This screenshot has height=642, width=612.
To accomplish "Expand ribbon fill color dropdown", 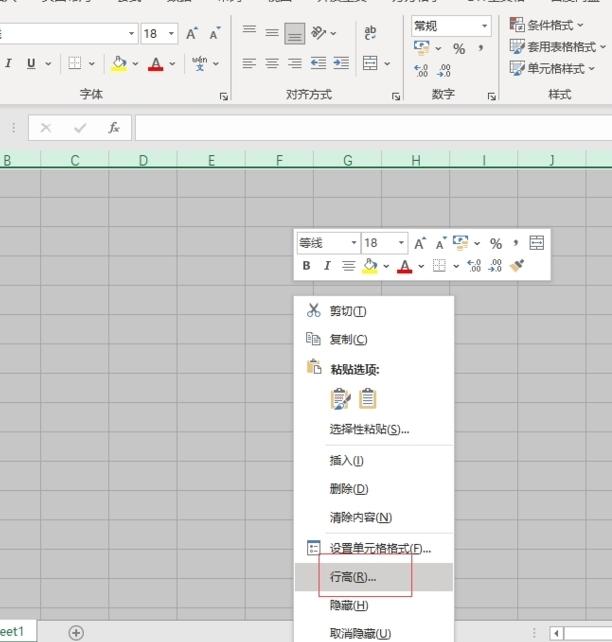I will (135, 64).
